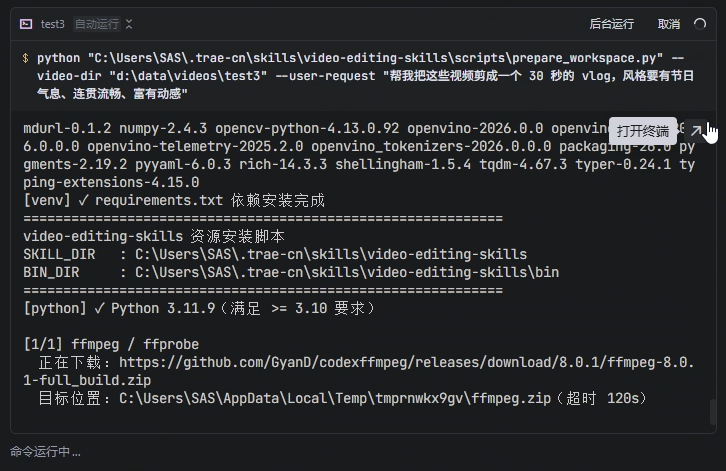Cancel the running command with 取消

point(669,24)
